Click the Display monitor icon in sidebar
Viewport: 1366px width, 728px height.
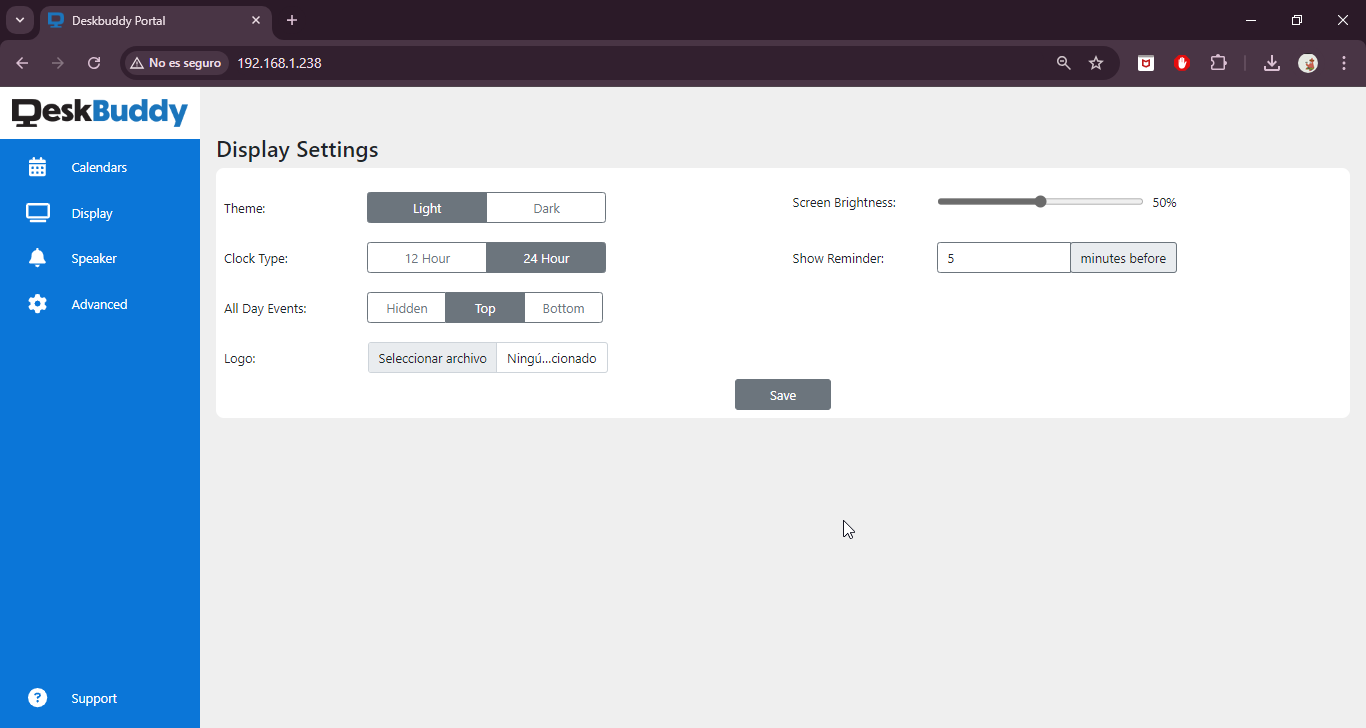tap(37, 213)
